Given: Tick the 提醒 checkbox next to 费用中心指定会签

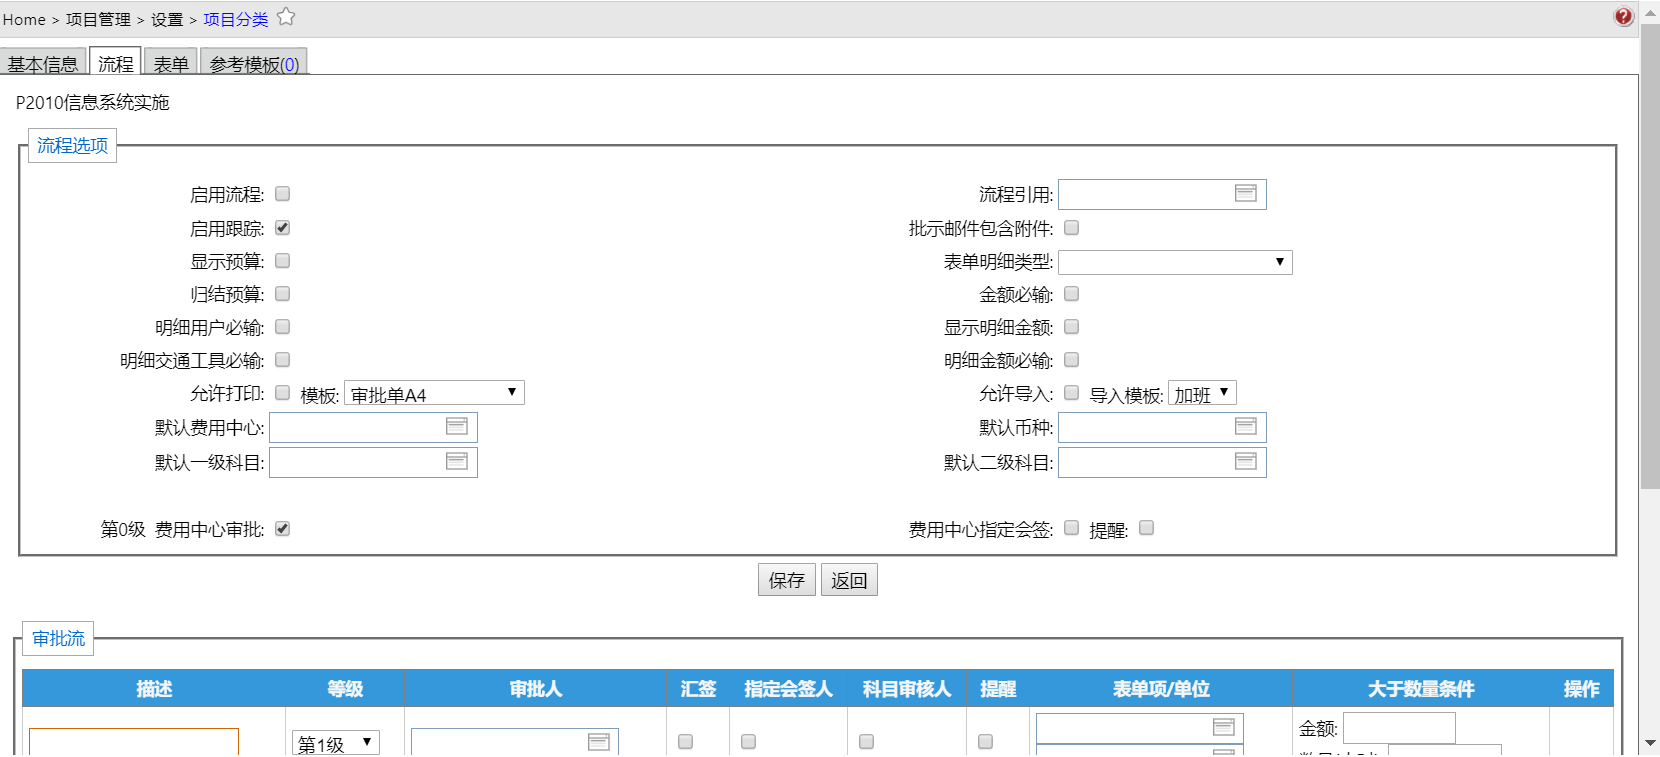Looking at the screenshot, I should coord(1147,528).
